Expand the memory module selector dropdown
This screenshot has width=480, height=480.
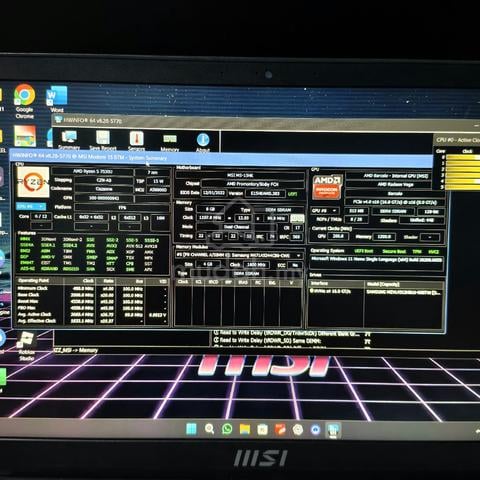click(x=239, y=255)
